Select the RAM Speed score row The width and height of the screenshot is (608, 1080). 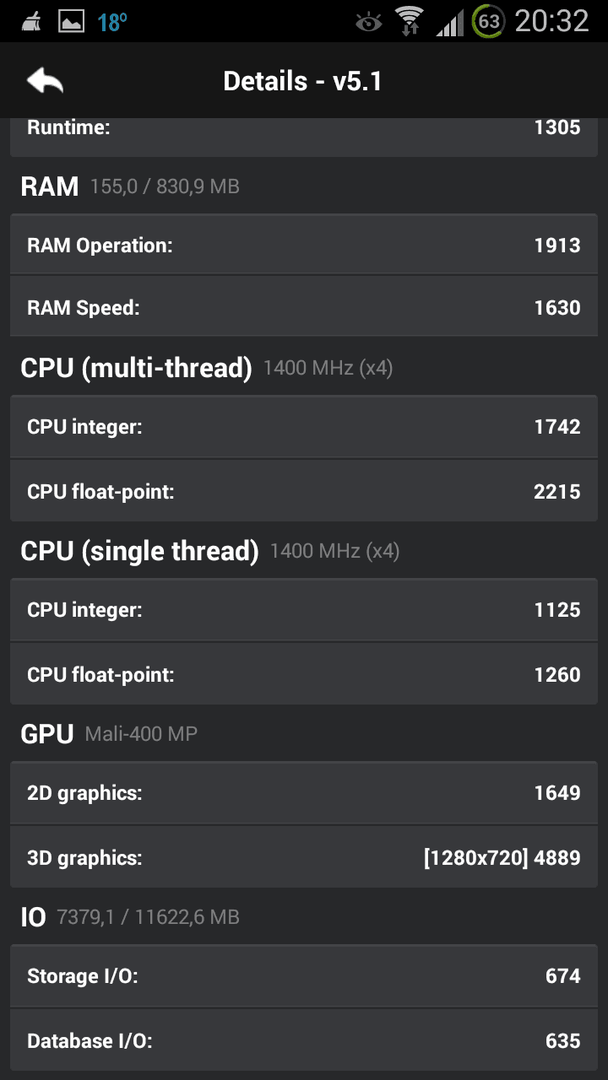point(304,307)
